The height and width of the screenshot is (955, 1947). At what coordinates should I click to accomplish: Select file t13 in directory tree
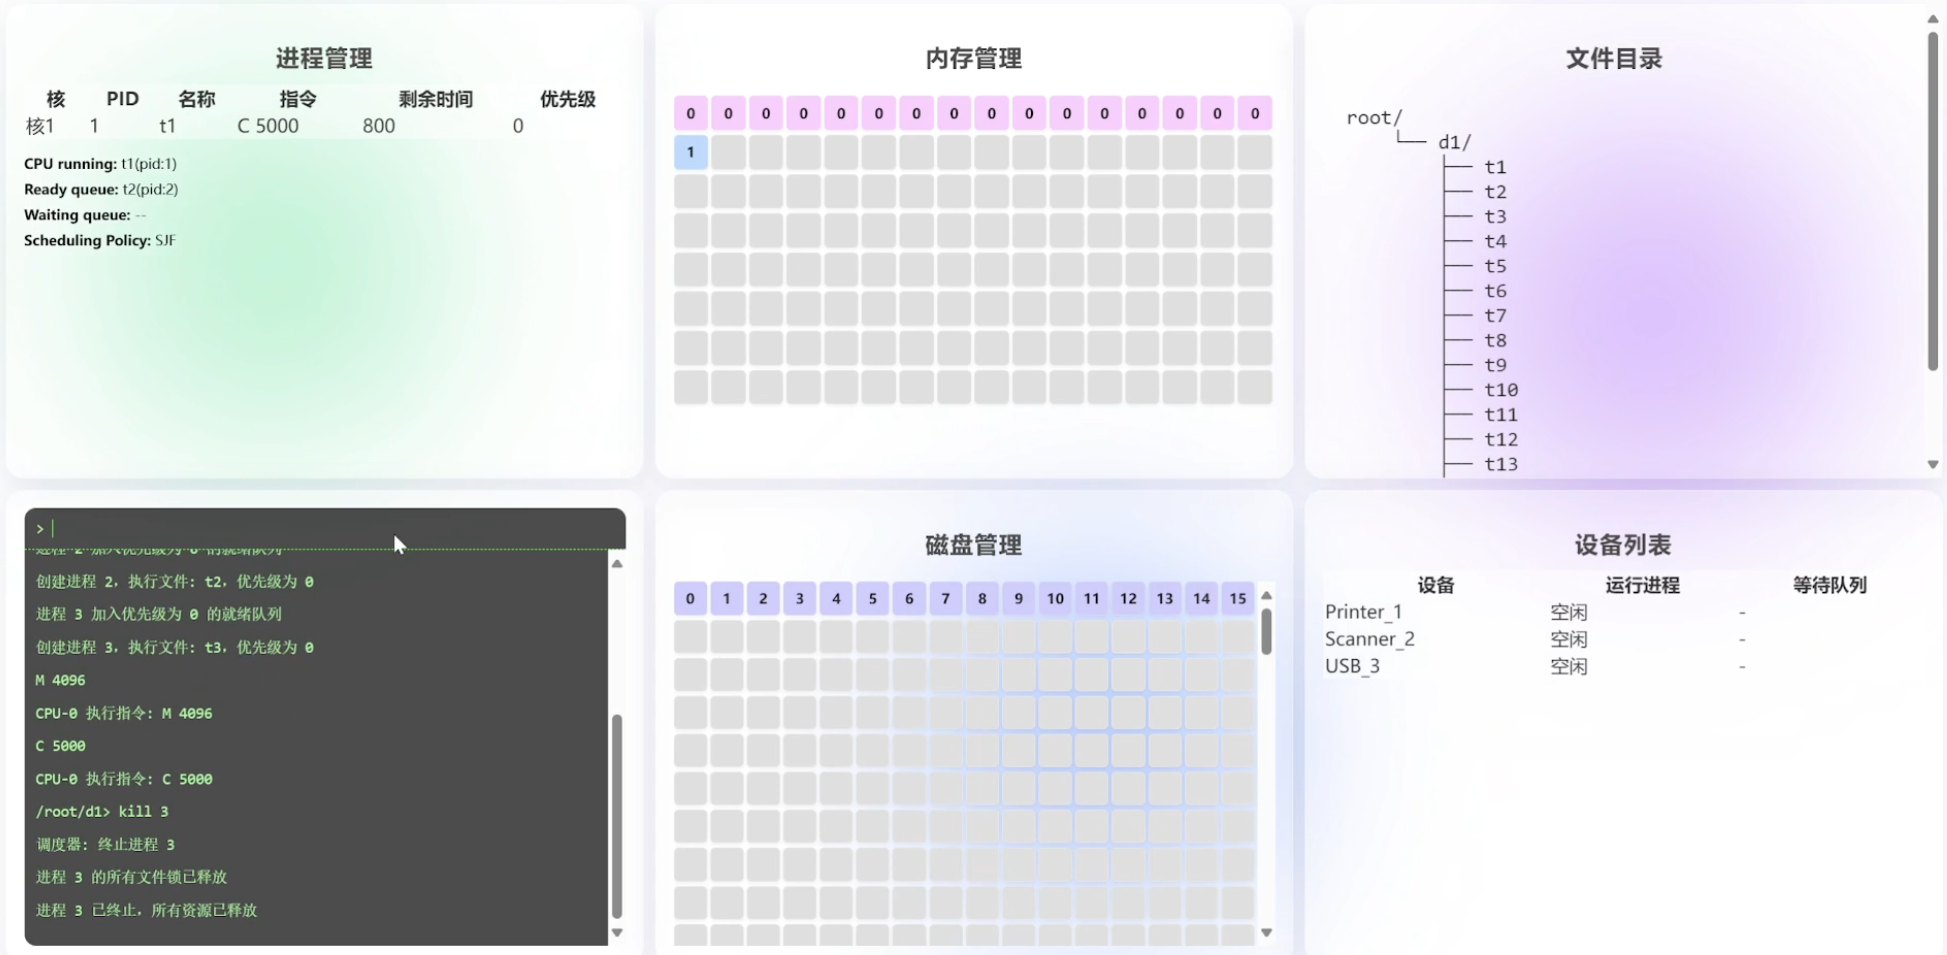(x=1500, y=464)
